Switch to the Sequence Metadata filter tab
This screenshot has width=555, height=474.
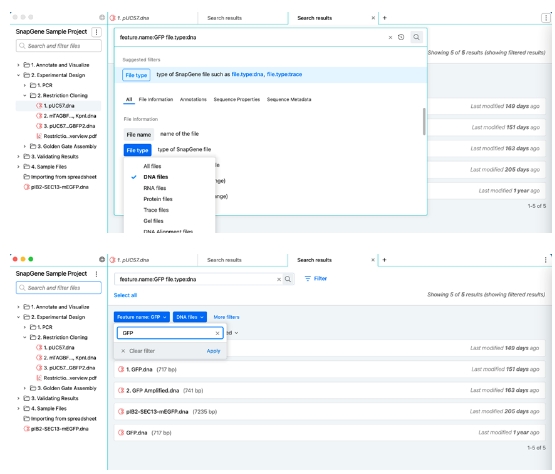pos(289,99)
